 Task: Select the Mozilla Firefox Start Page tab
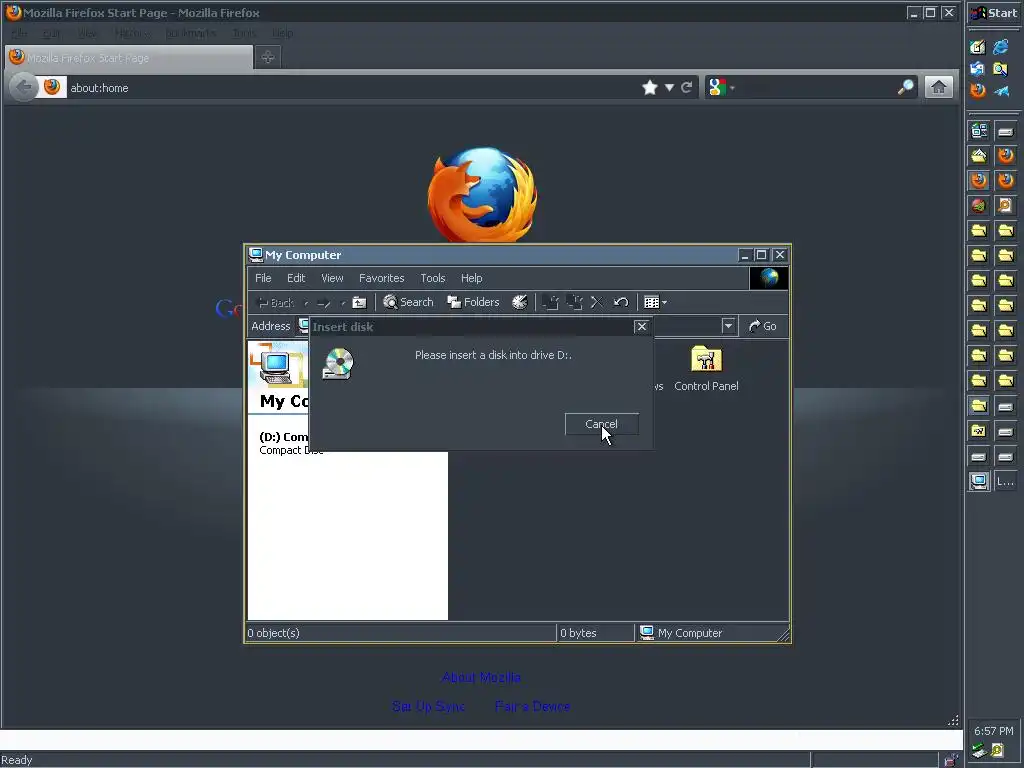click(x=129, y=57)
